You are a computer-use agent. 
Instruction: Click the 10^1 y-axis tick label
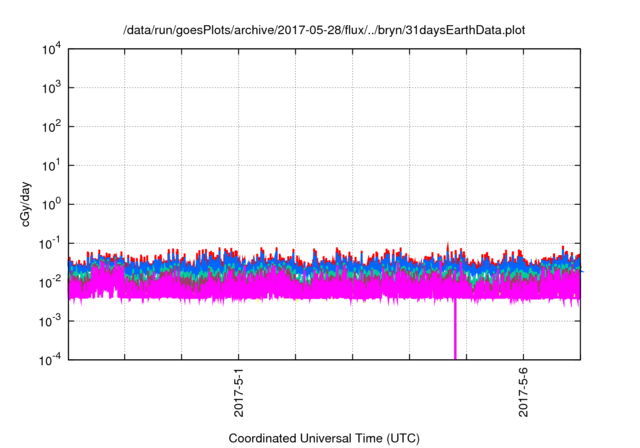(51, 165)
